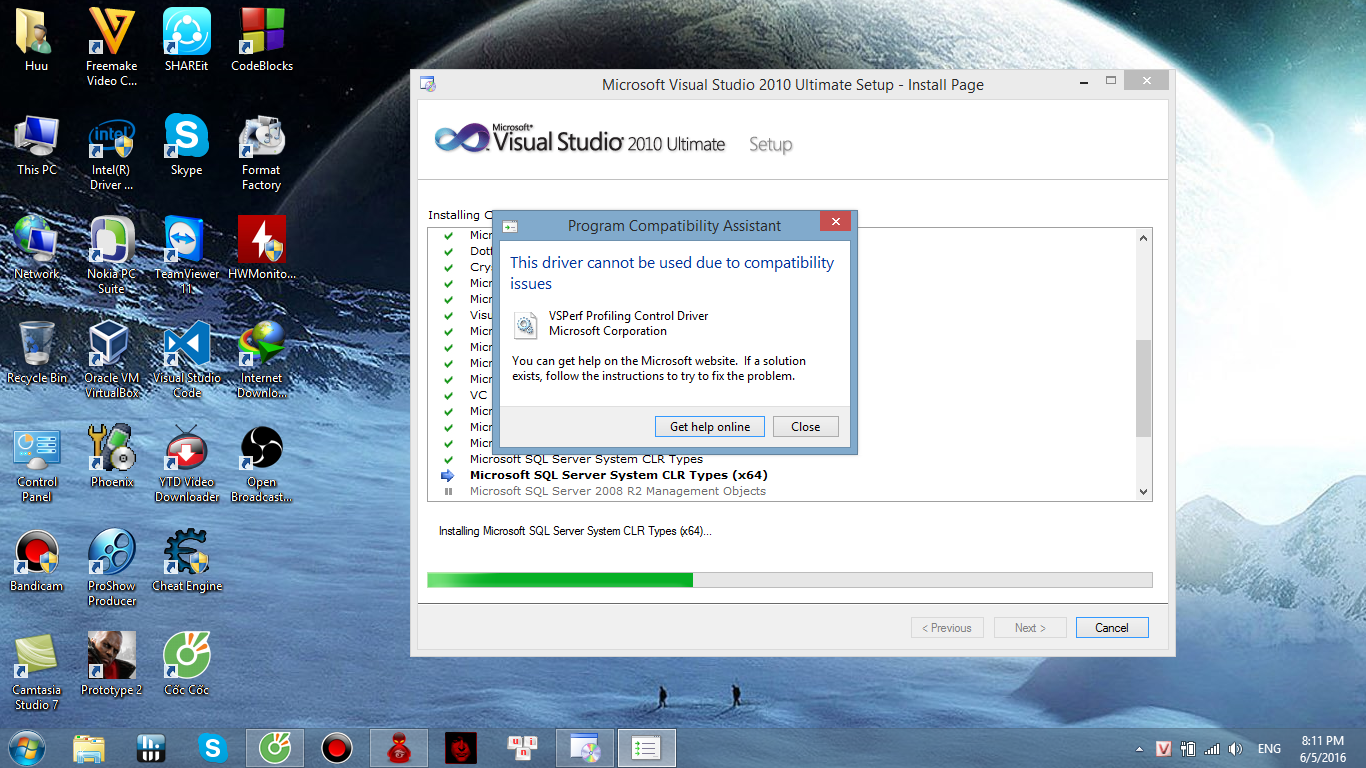This screenshot has width=1366, height=768.
Task: Open Cheat Engine desktop icon
Action: [x=186, y=560]
